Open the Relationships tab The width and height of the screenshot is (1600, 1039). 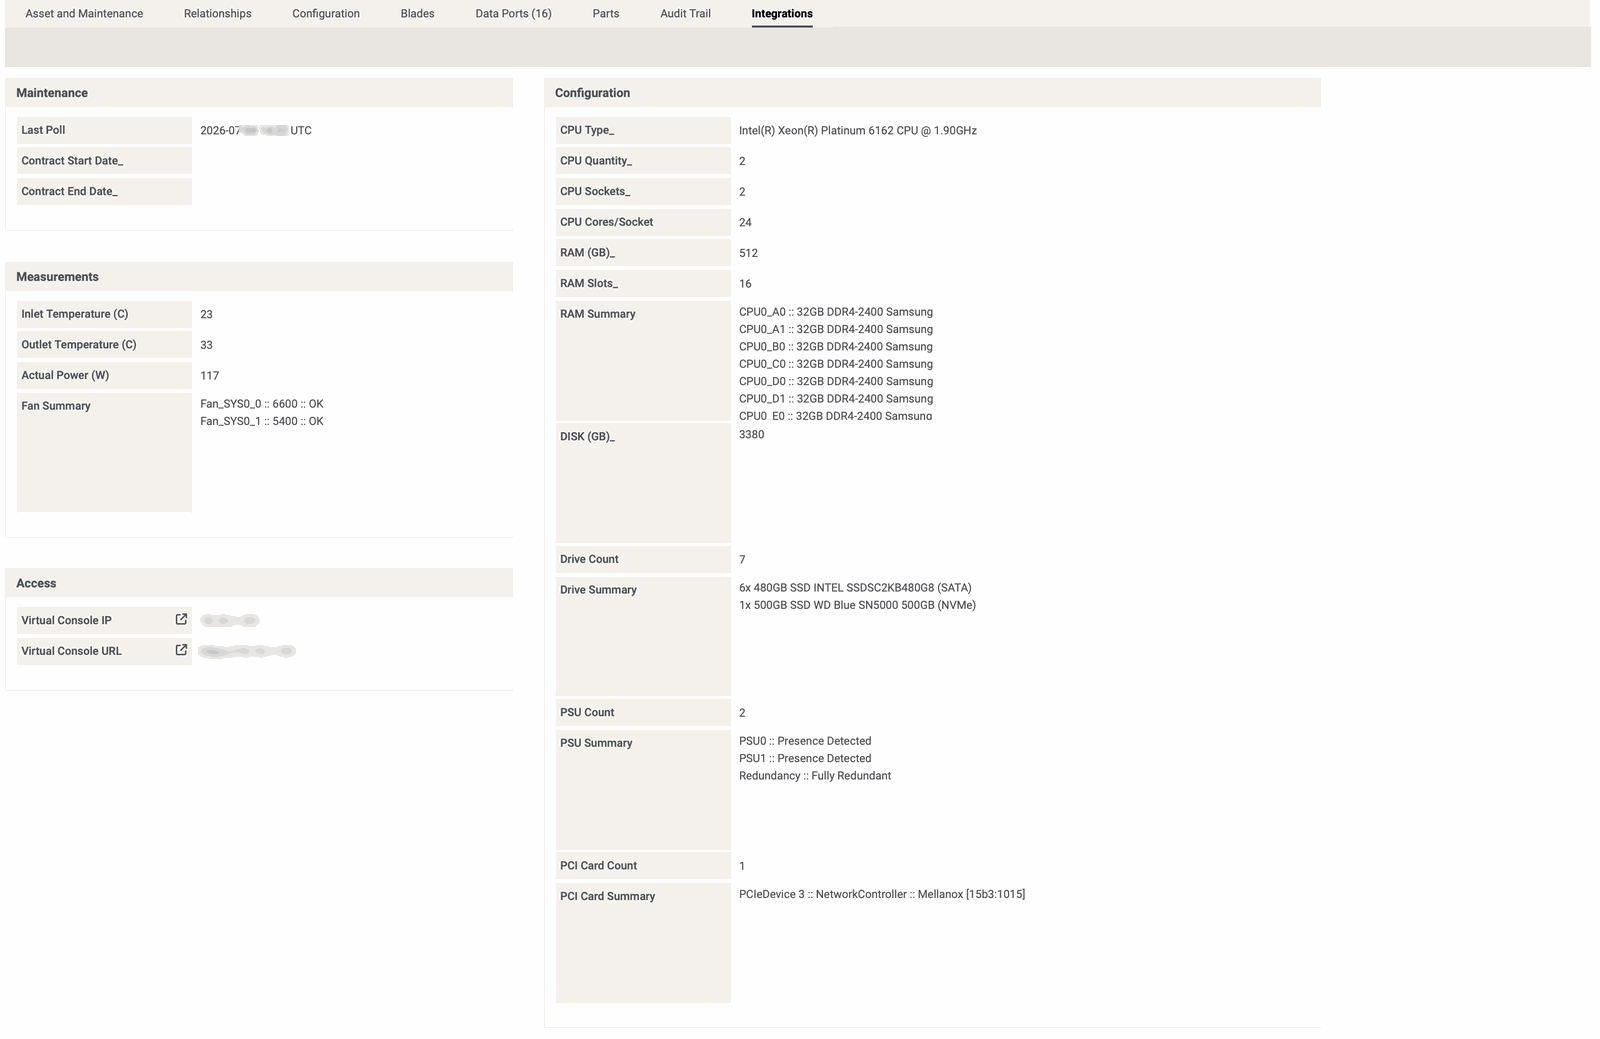pyautogui.click(x=218, y=14)
